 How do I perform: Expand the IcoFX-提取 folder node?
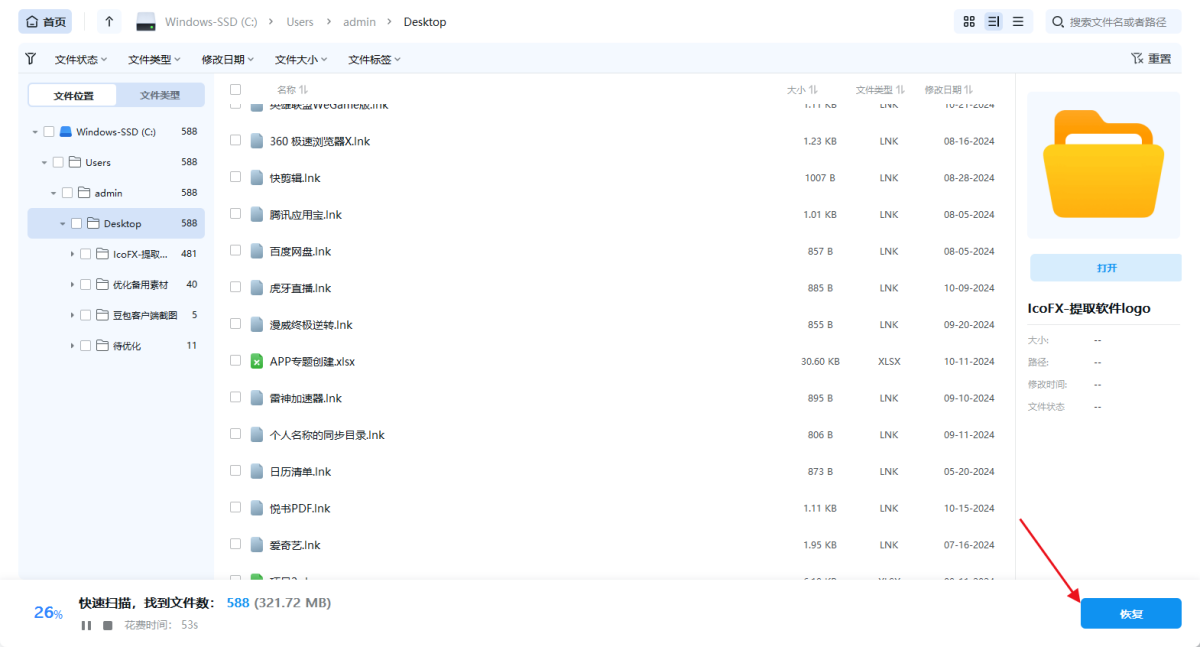point(72,254)
